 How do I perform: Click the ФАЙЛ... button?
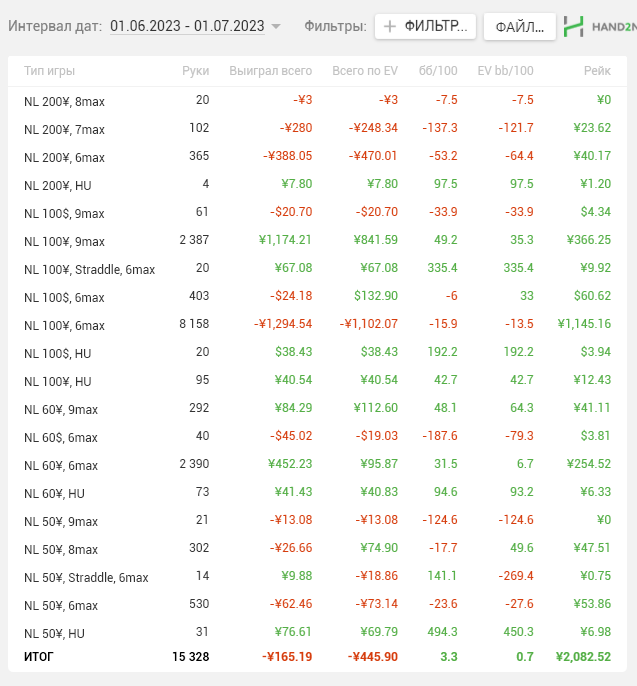pos(519,27)
